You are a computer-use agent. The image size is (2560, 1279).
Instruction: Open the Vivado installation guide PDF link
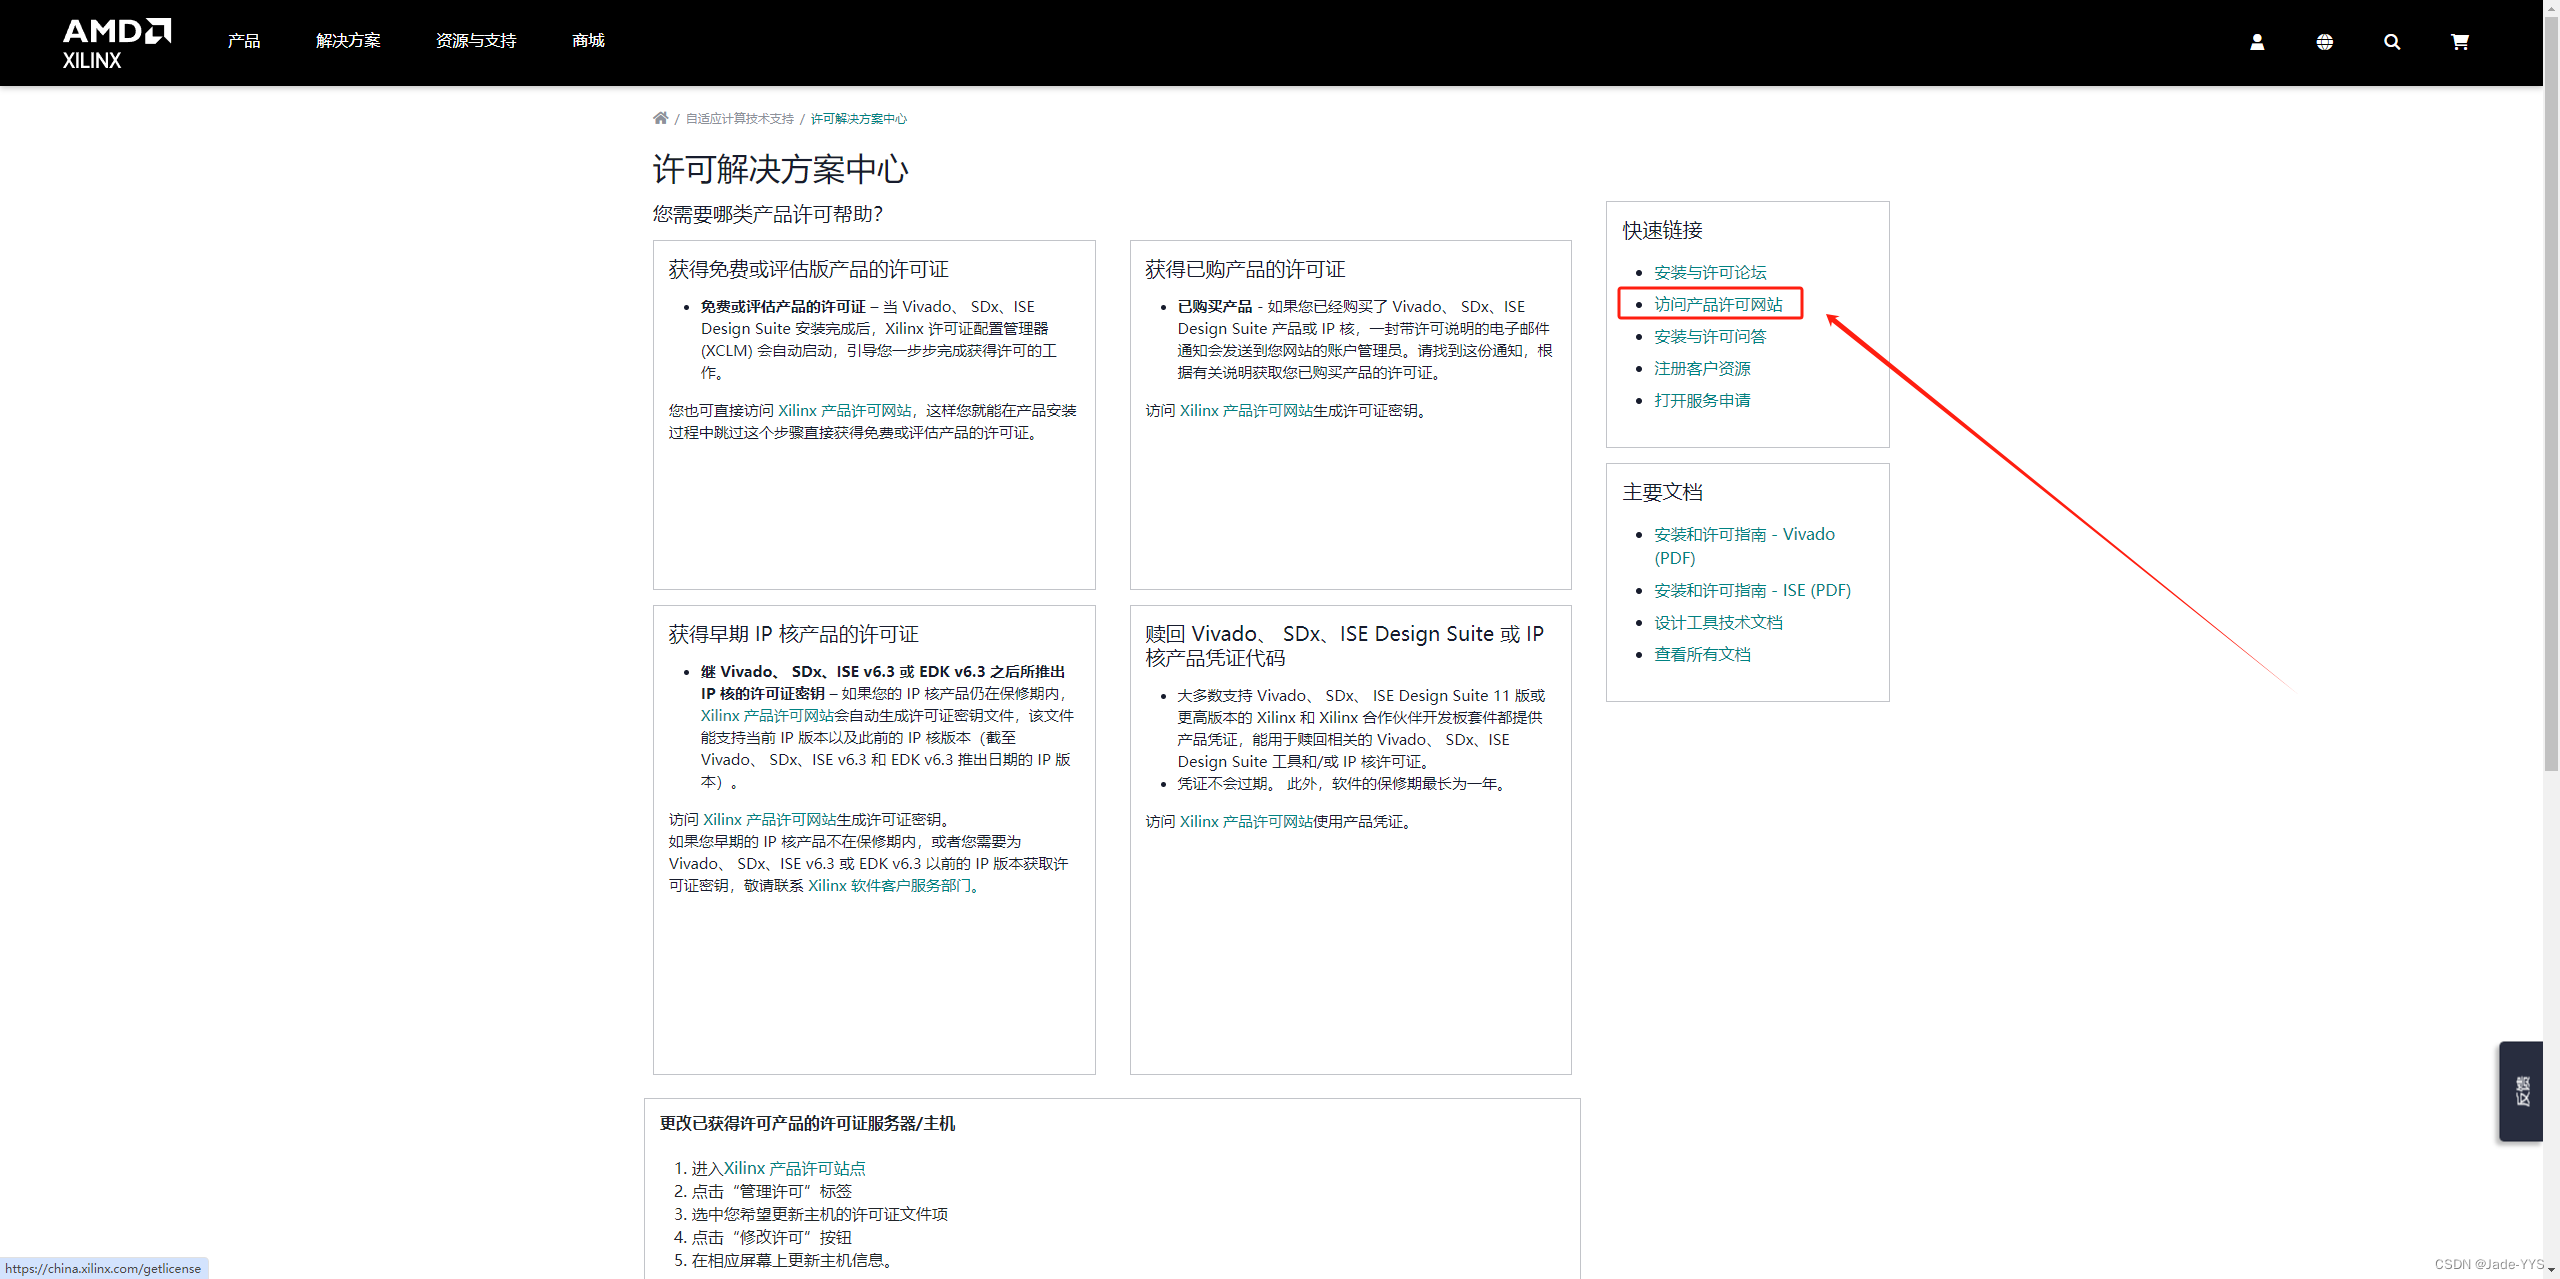(x=1744, y=534)
